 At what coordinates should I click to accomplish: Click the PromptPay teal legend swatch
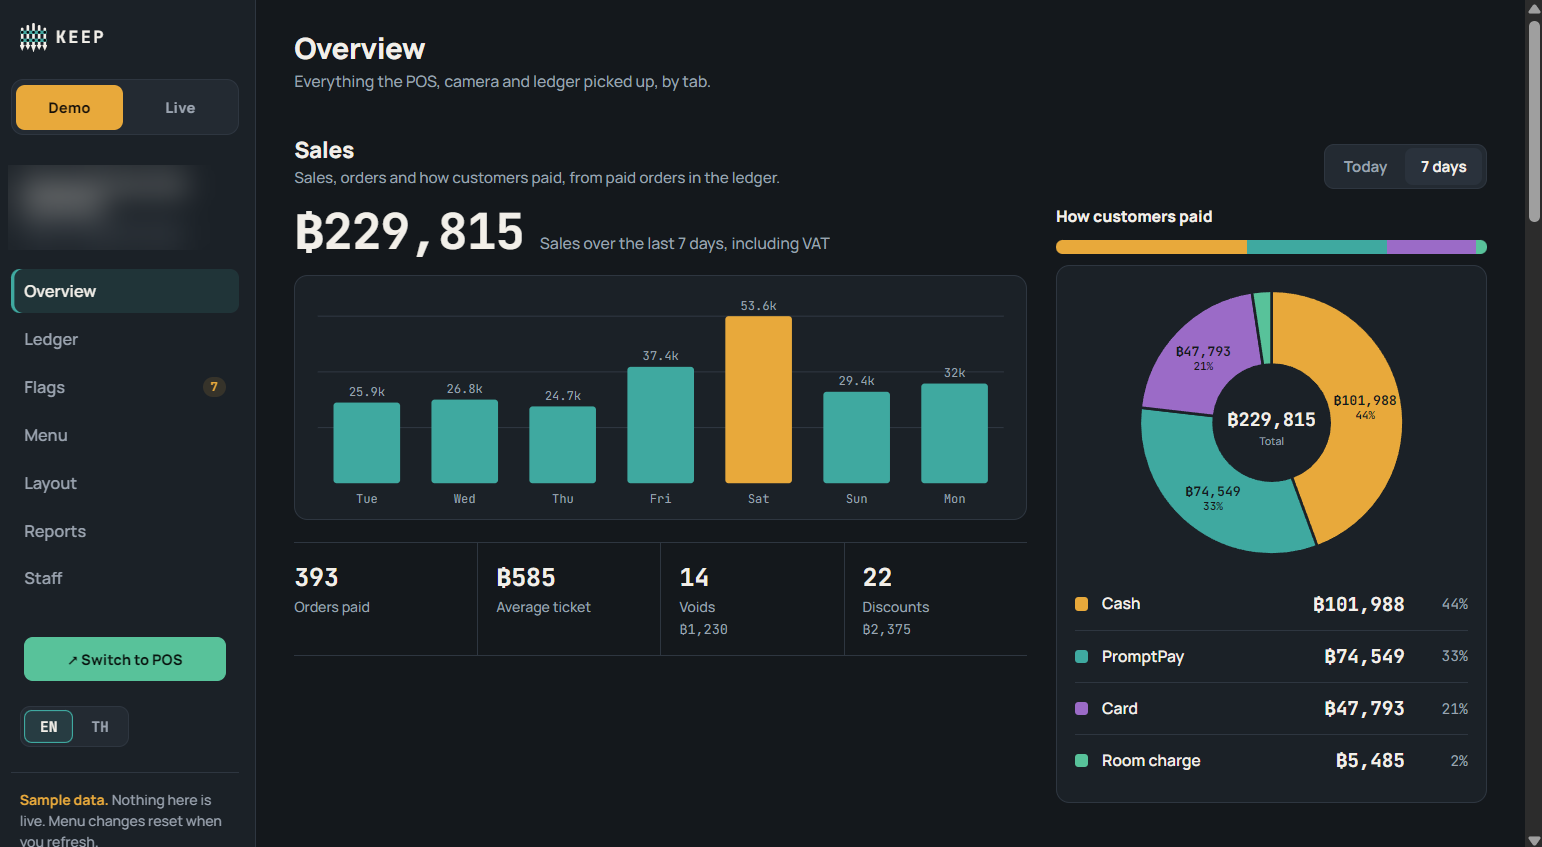pyautogui.click(x=1081, y=656)
